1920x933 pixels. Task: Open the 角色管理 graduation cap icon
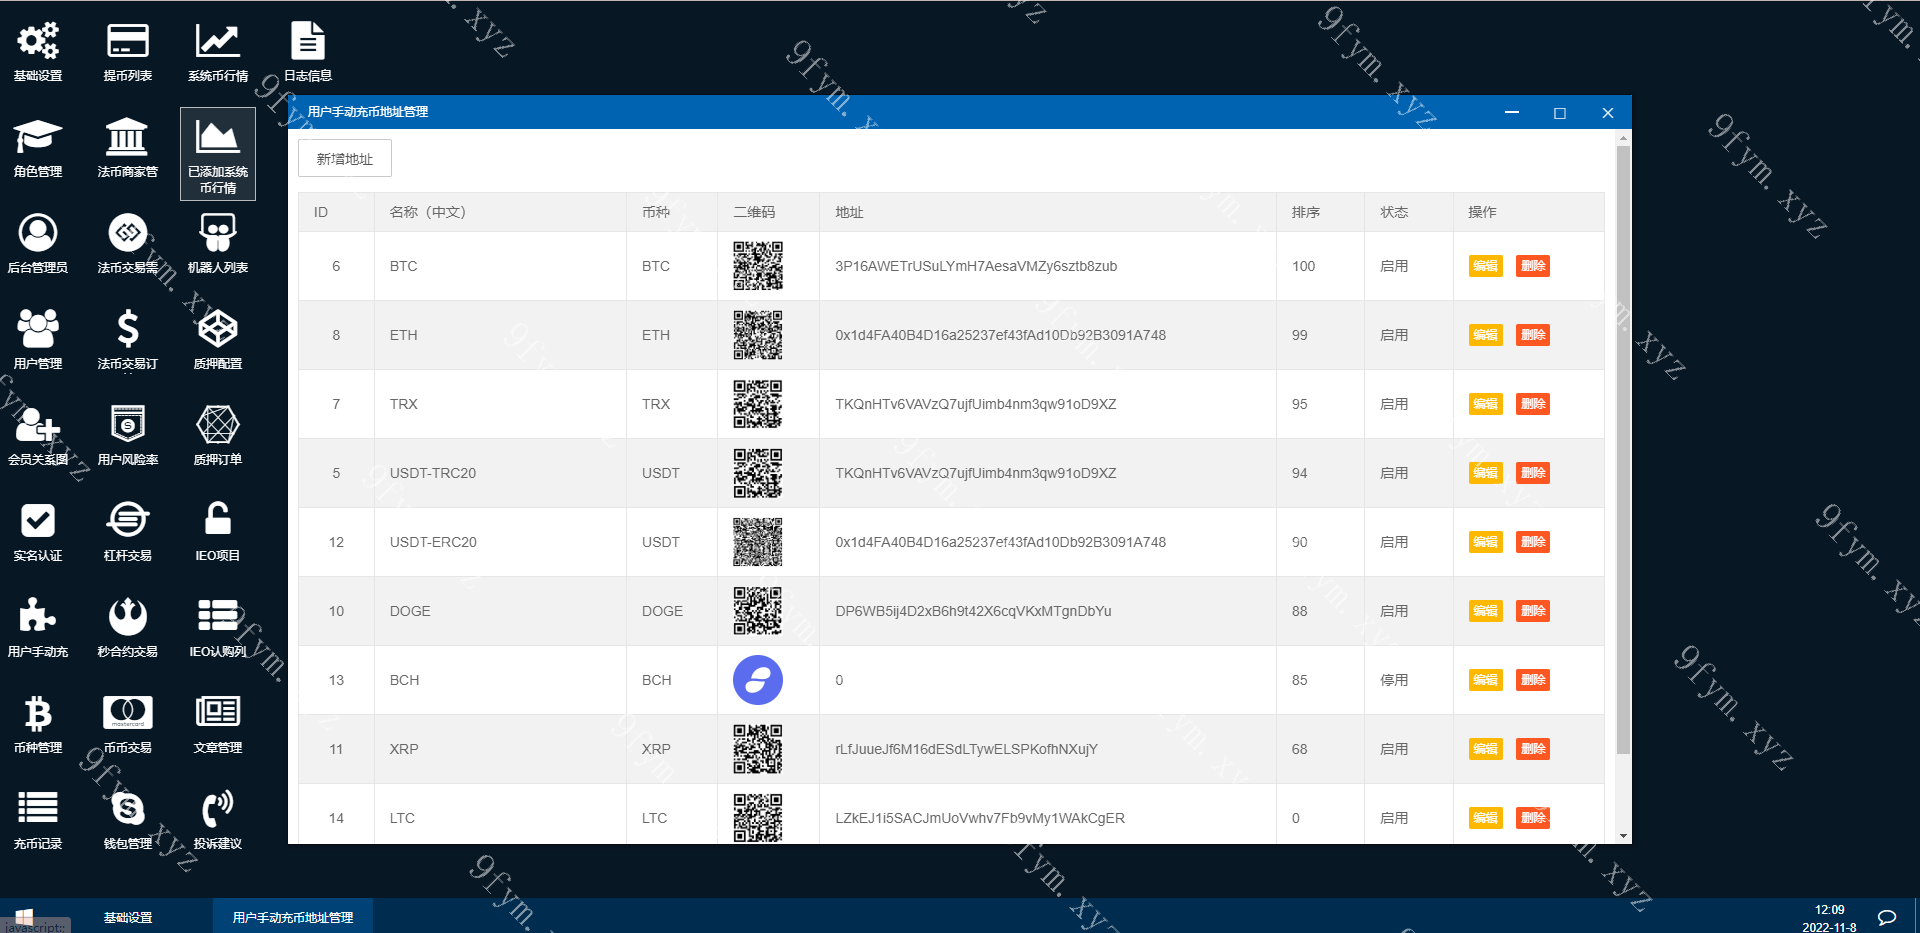(x=38, y=137)
